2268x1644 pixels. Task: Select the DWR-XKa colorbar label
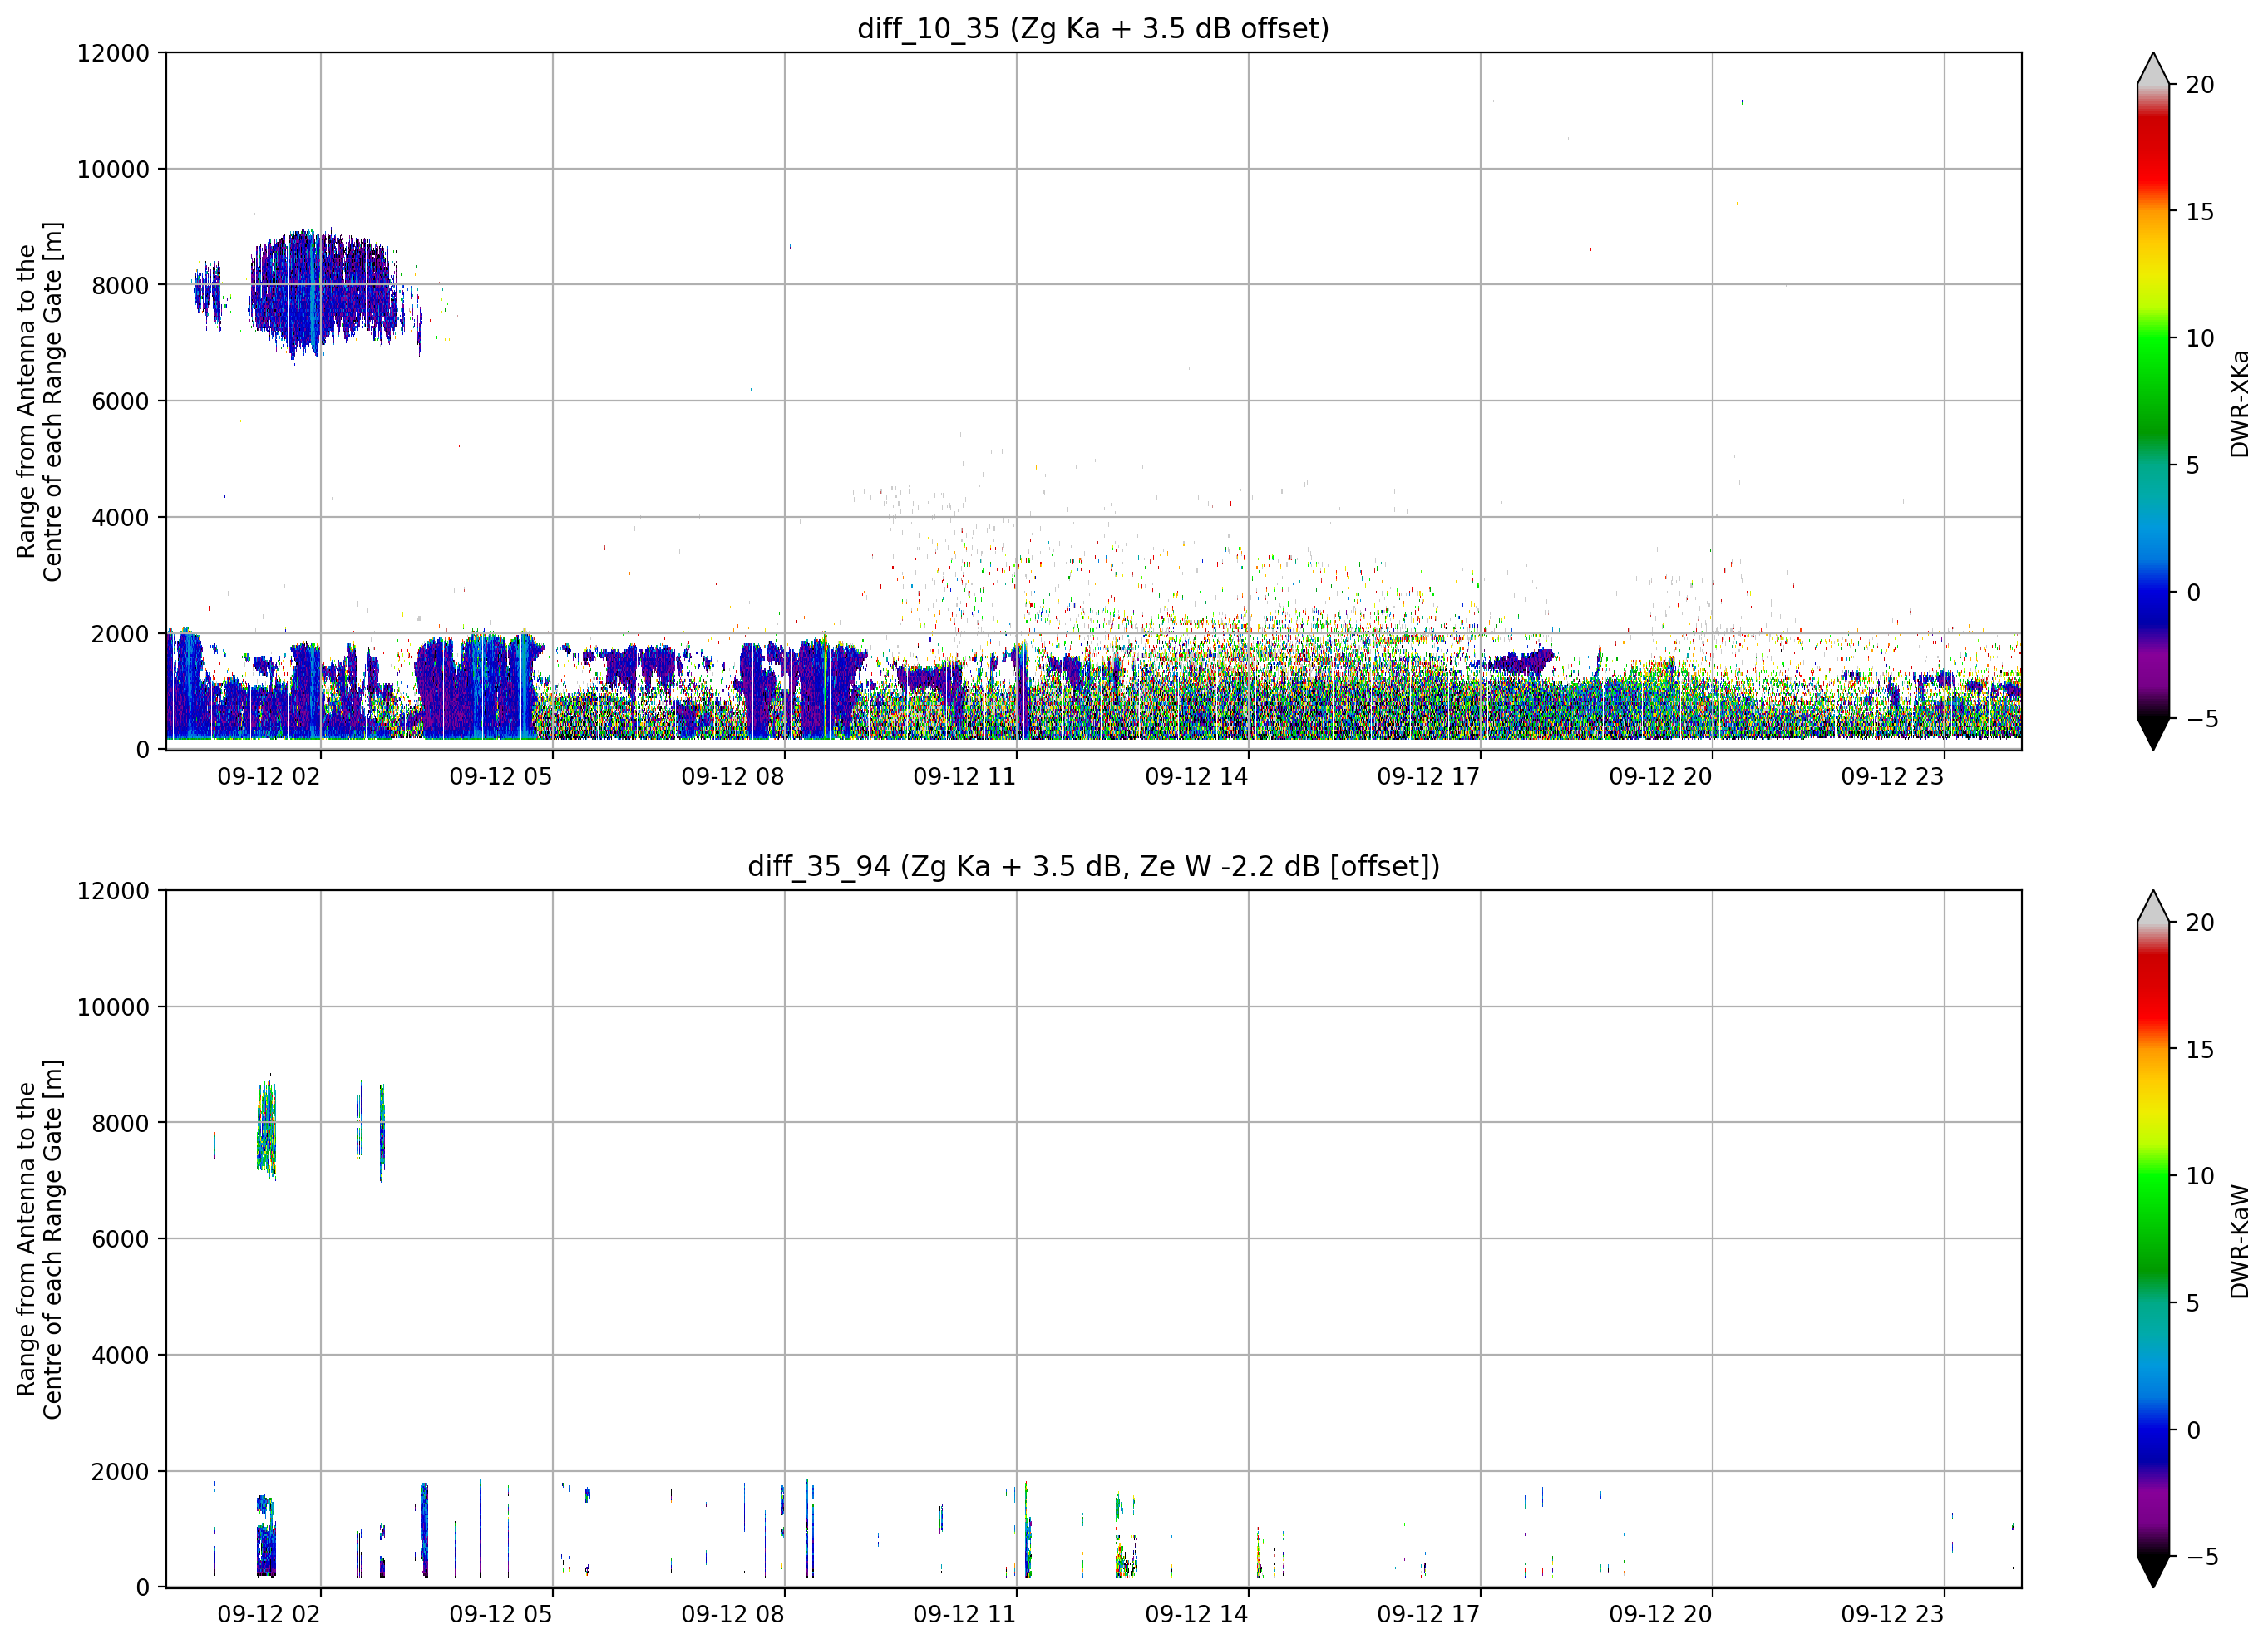(x=2240, y=403)
